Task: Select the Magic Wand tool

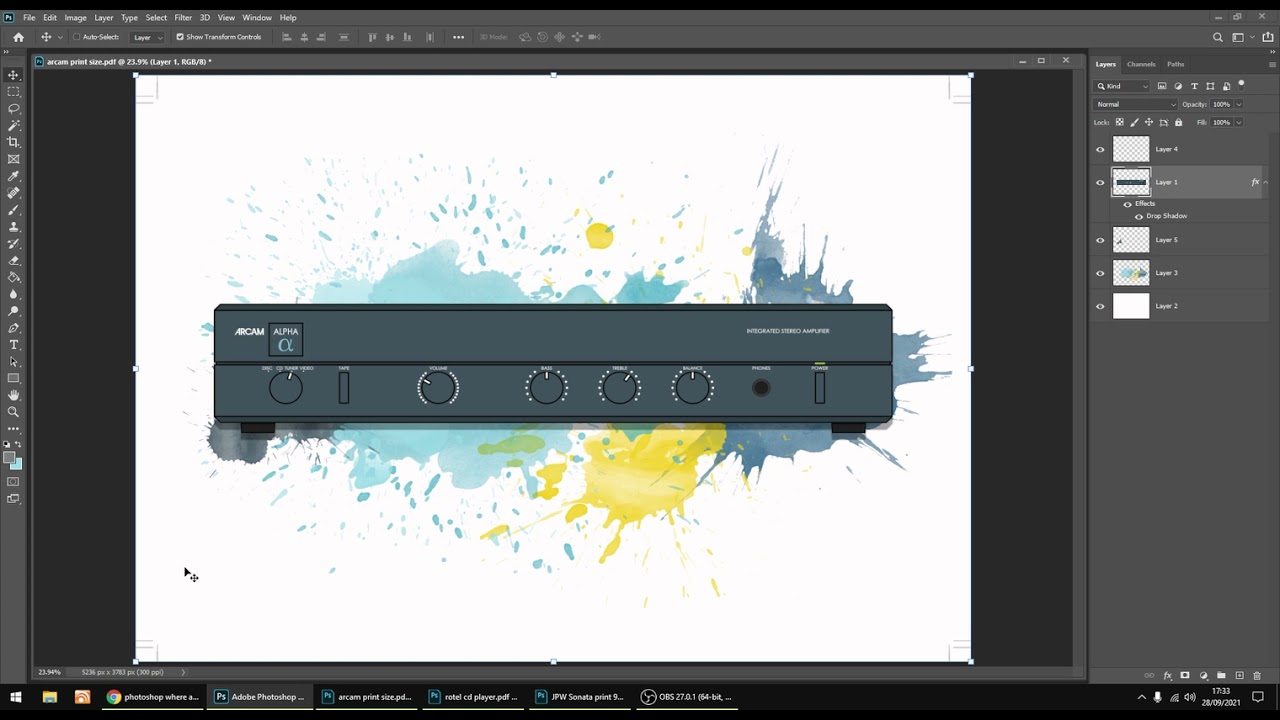Action: [x=13, y=125]
